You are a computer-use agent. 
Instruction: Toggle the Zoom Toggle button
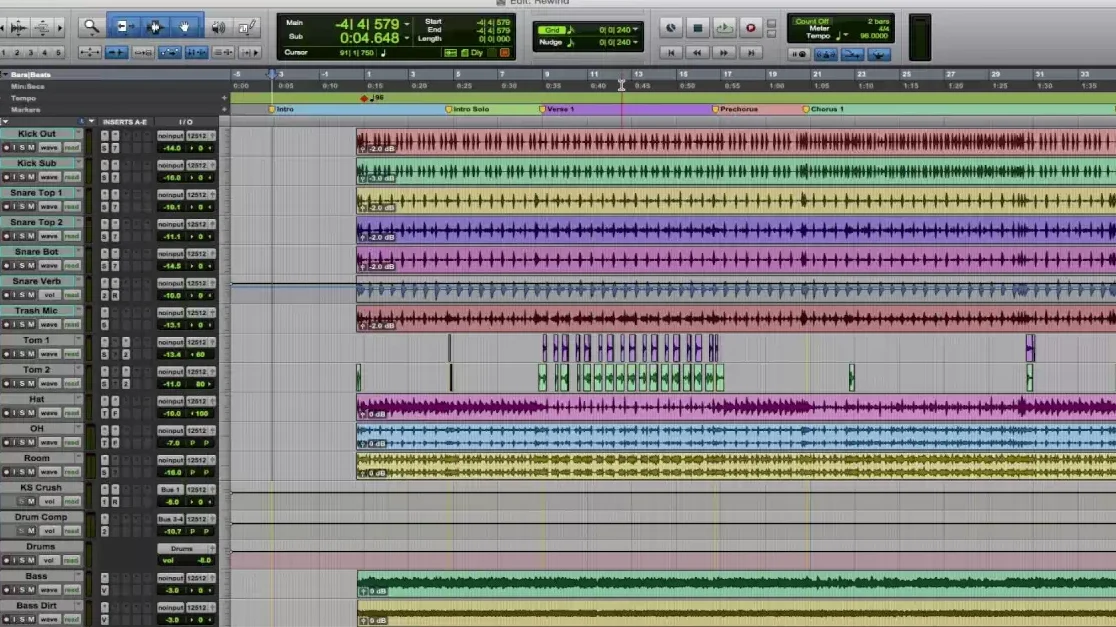[x=90, y=52]
